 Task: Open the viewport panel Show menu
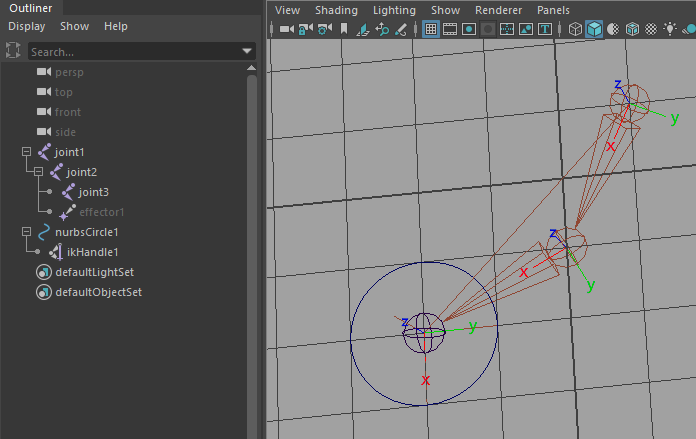(446, 10)
